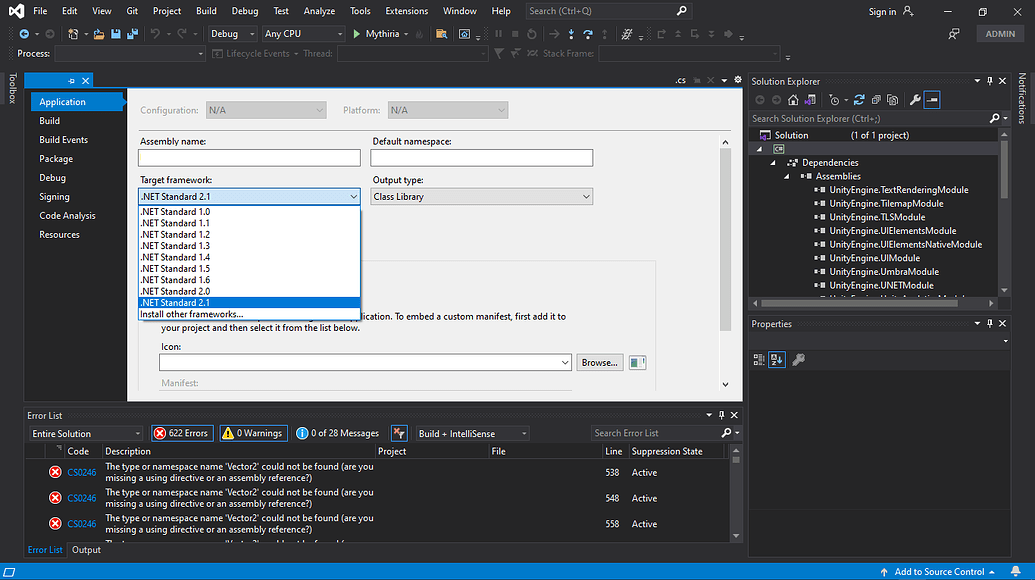Collapse the Dependencies tree node
The height and width of the screenshot is (580, 1035).
773,163
